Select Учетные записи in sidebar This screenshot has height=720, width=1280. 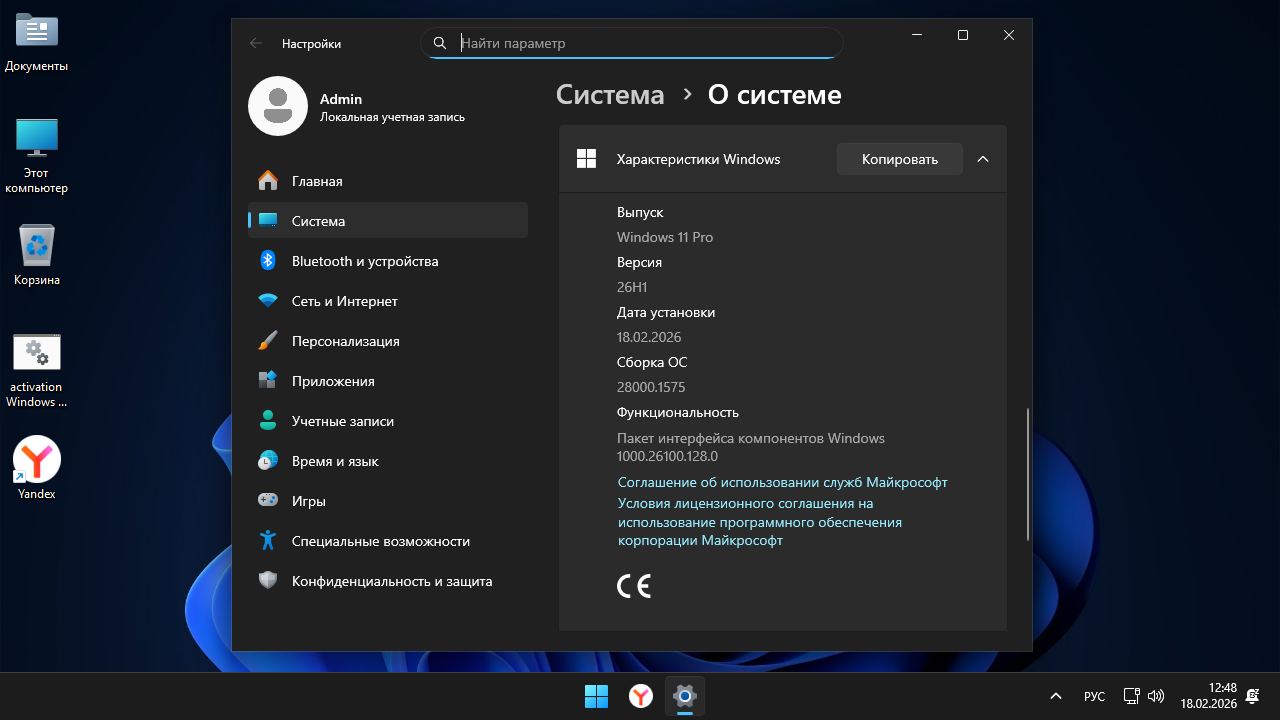tap(342, 421)
